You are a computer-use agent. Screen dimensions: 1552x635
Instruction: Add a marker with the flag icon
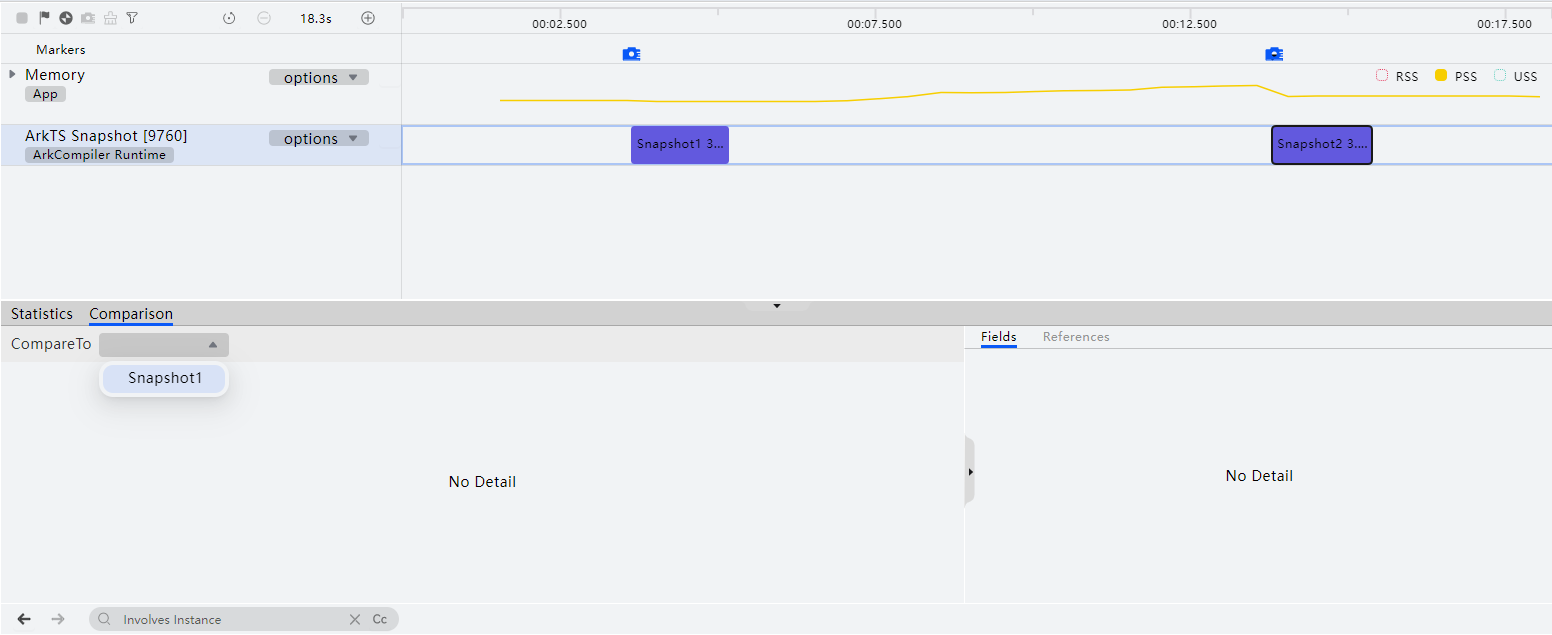[x=44, y=18]
